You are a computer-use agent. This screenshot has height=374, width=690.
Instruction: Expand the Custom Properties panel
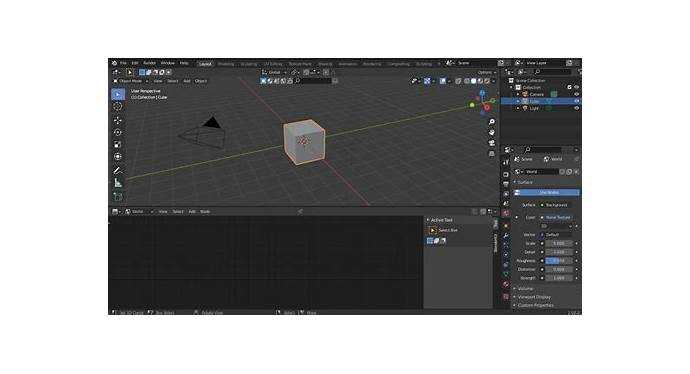[x=536, y=305]
